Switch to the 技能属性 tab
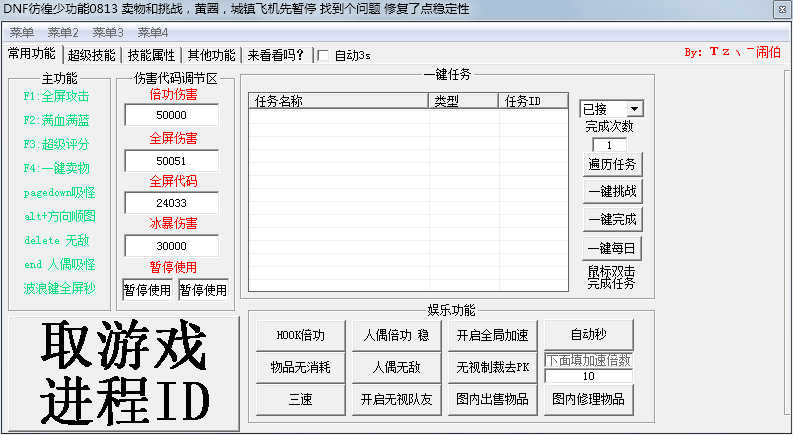This screenshot has height=435, width=793. pos(151,55)
